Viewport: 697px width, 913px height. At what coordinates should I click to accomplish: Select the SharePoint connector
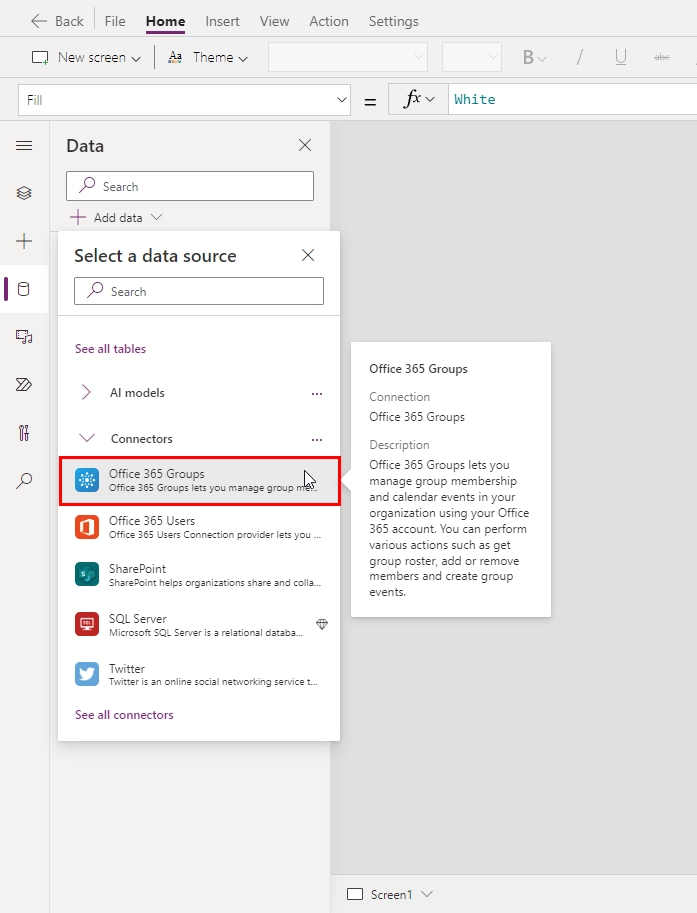point(199,575)
